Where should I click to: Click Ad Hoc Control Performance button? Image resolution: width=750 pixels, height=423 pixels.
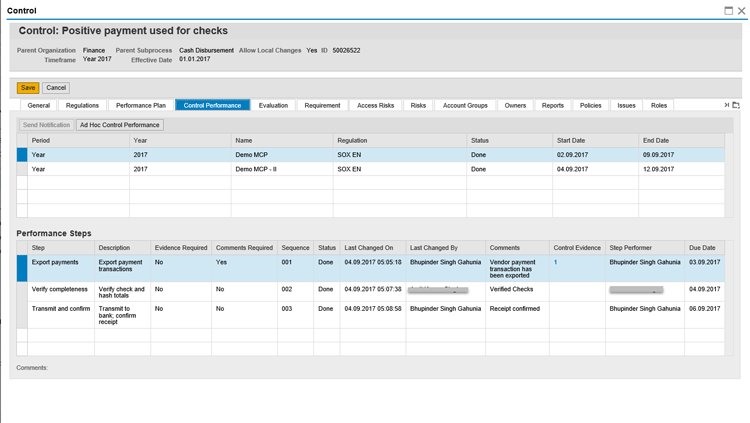click(x=120, y=125)
